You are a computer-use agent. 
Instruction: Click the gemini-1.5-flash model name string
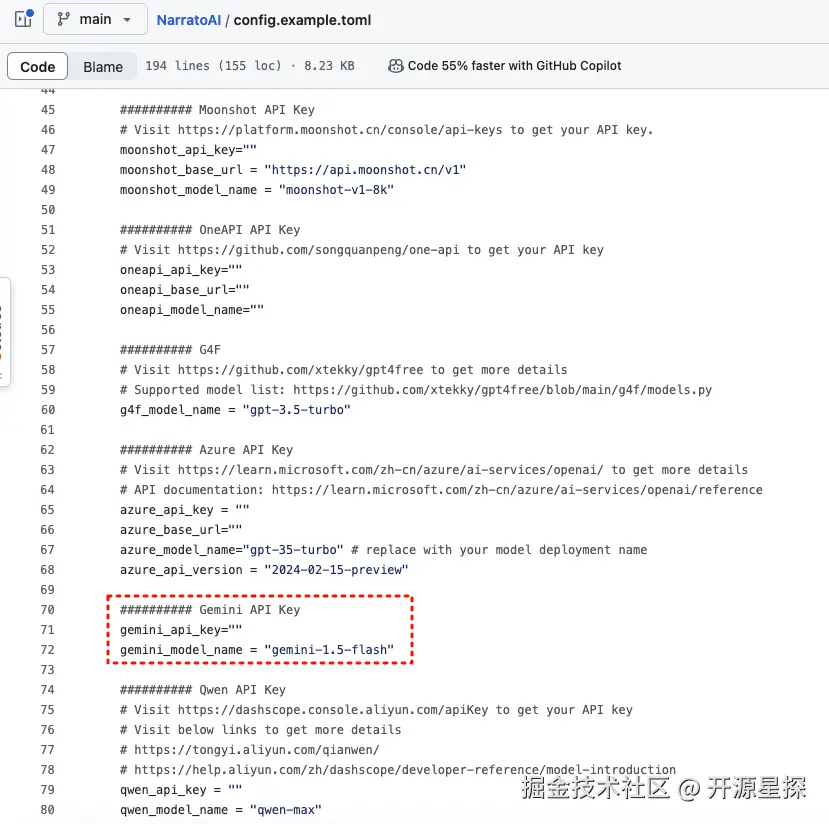tap(329, 650)
